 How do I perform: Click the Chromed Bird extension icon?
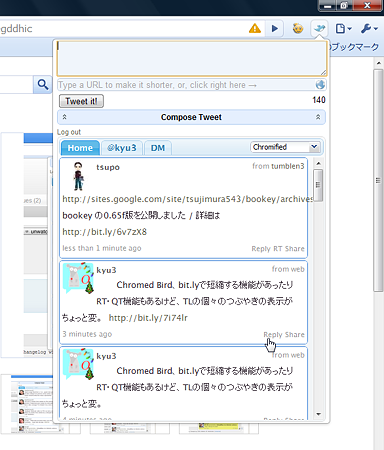click(319, 29)
